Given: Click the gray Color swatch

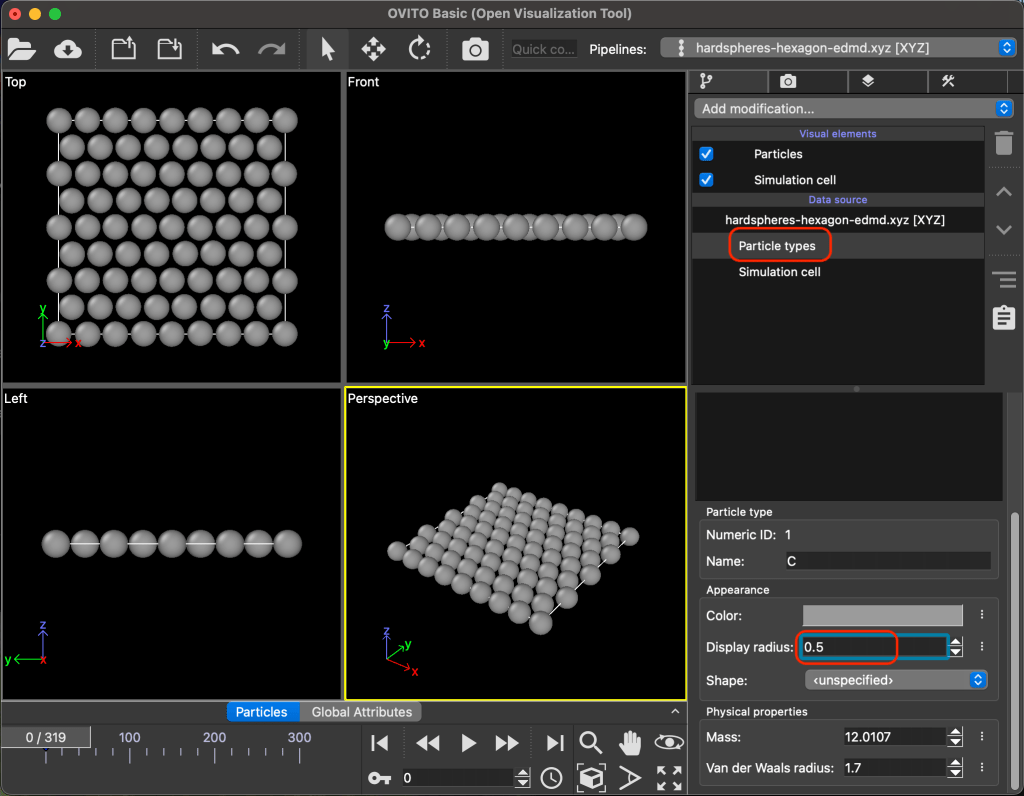Looking at the screenshot, I should (882, 616).
